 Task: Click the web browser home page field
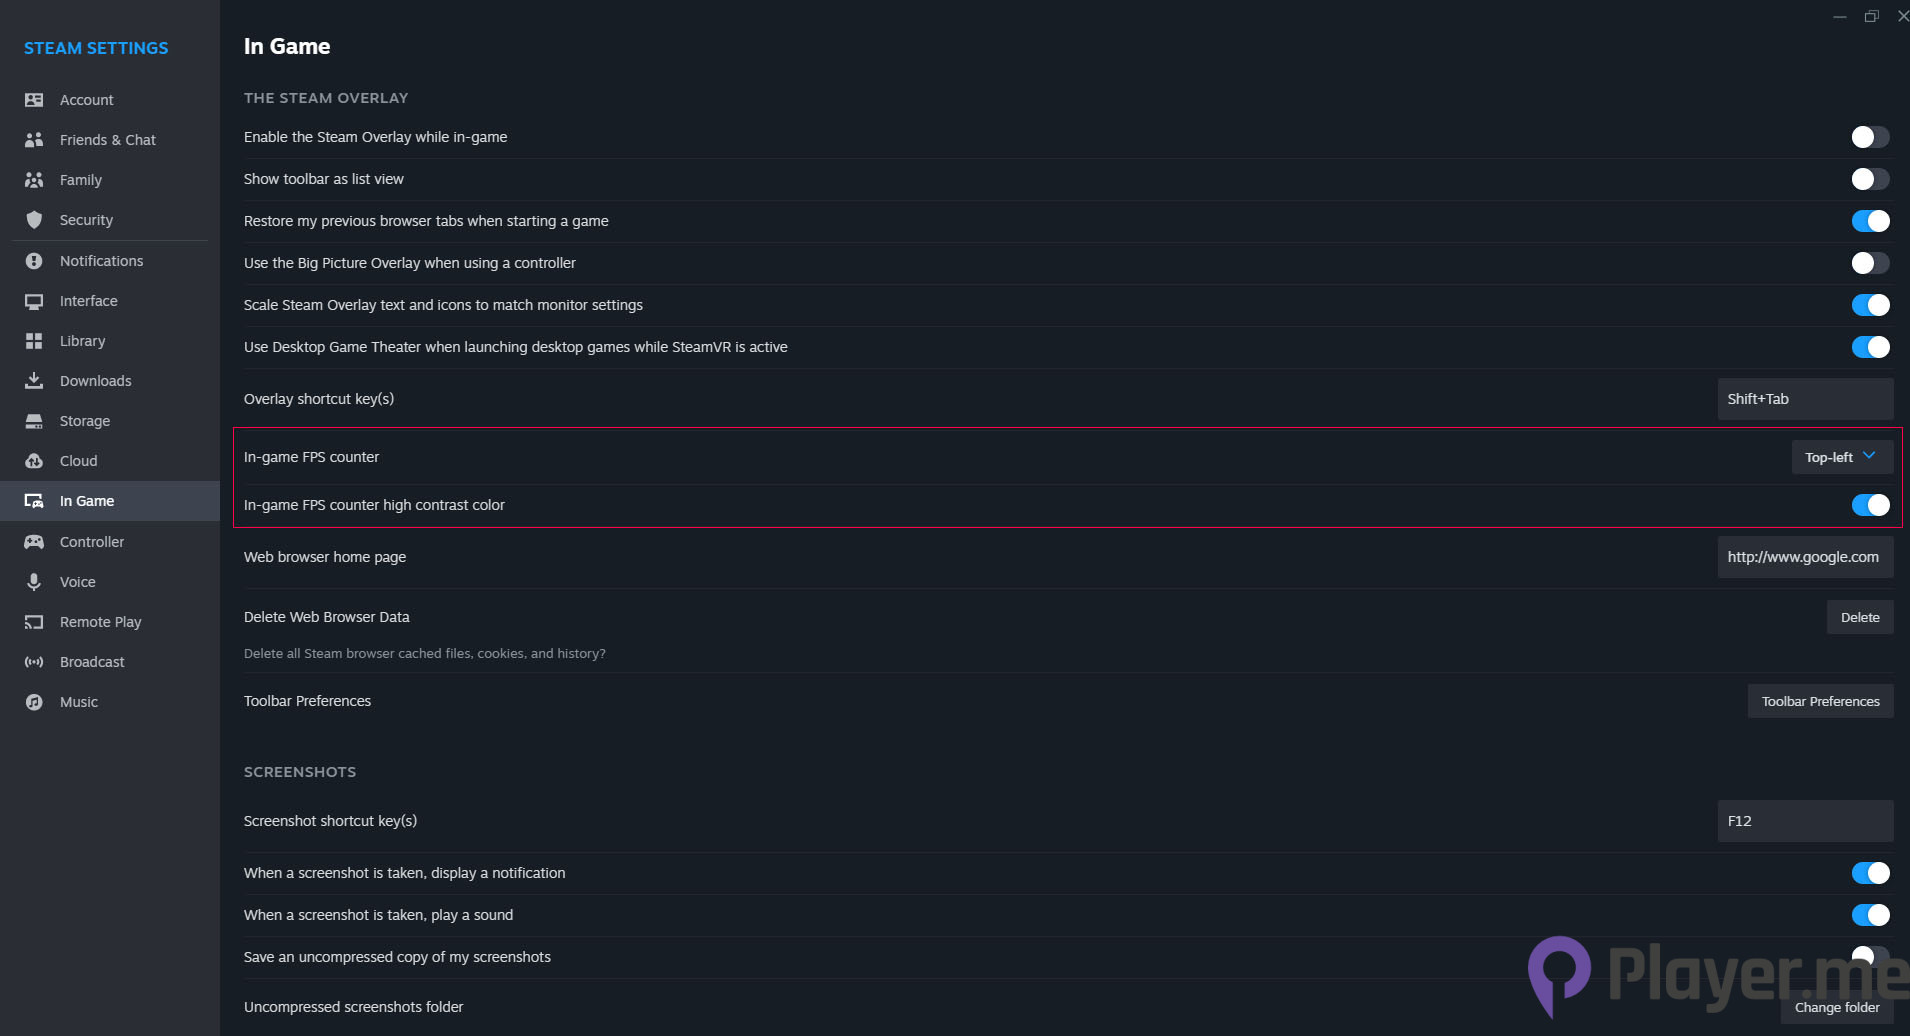point(1802,557)
